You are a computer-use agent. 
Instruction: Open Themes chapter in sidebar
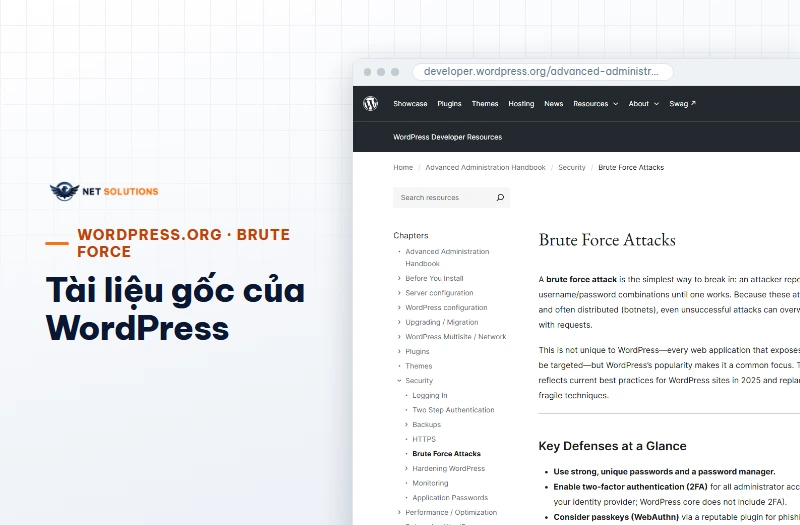click(418, 366)
